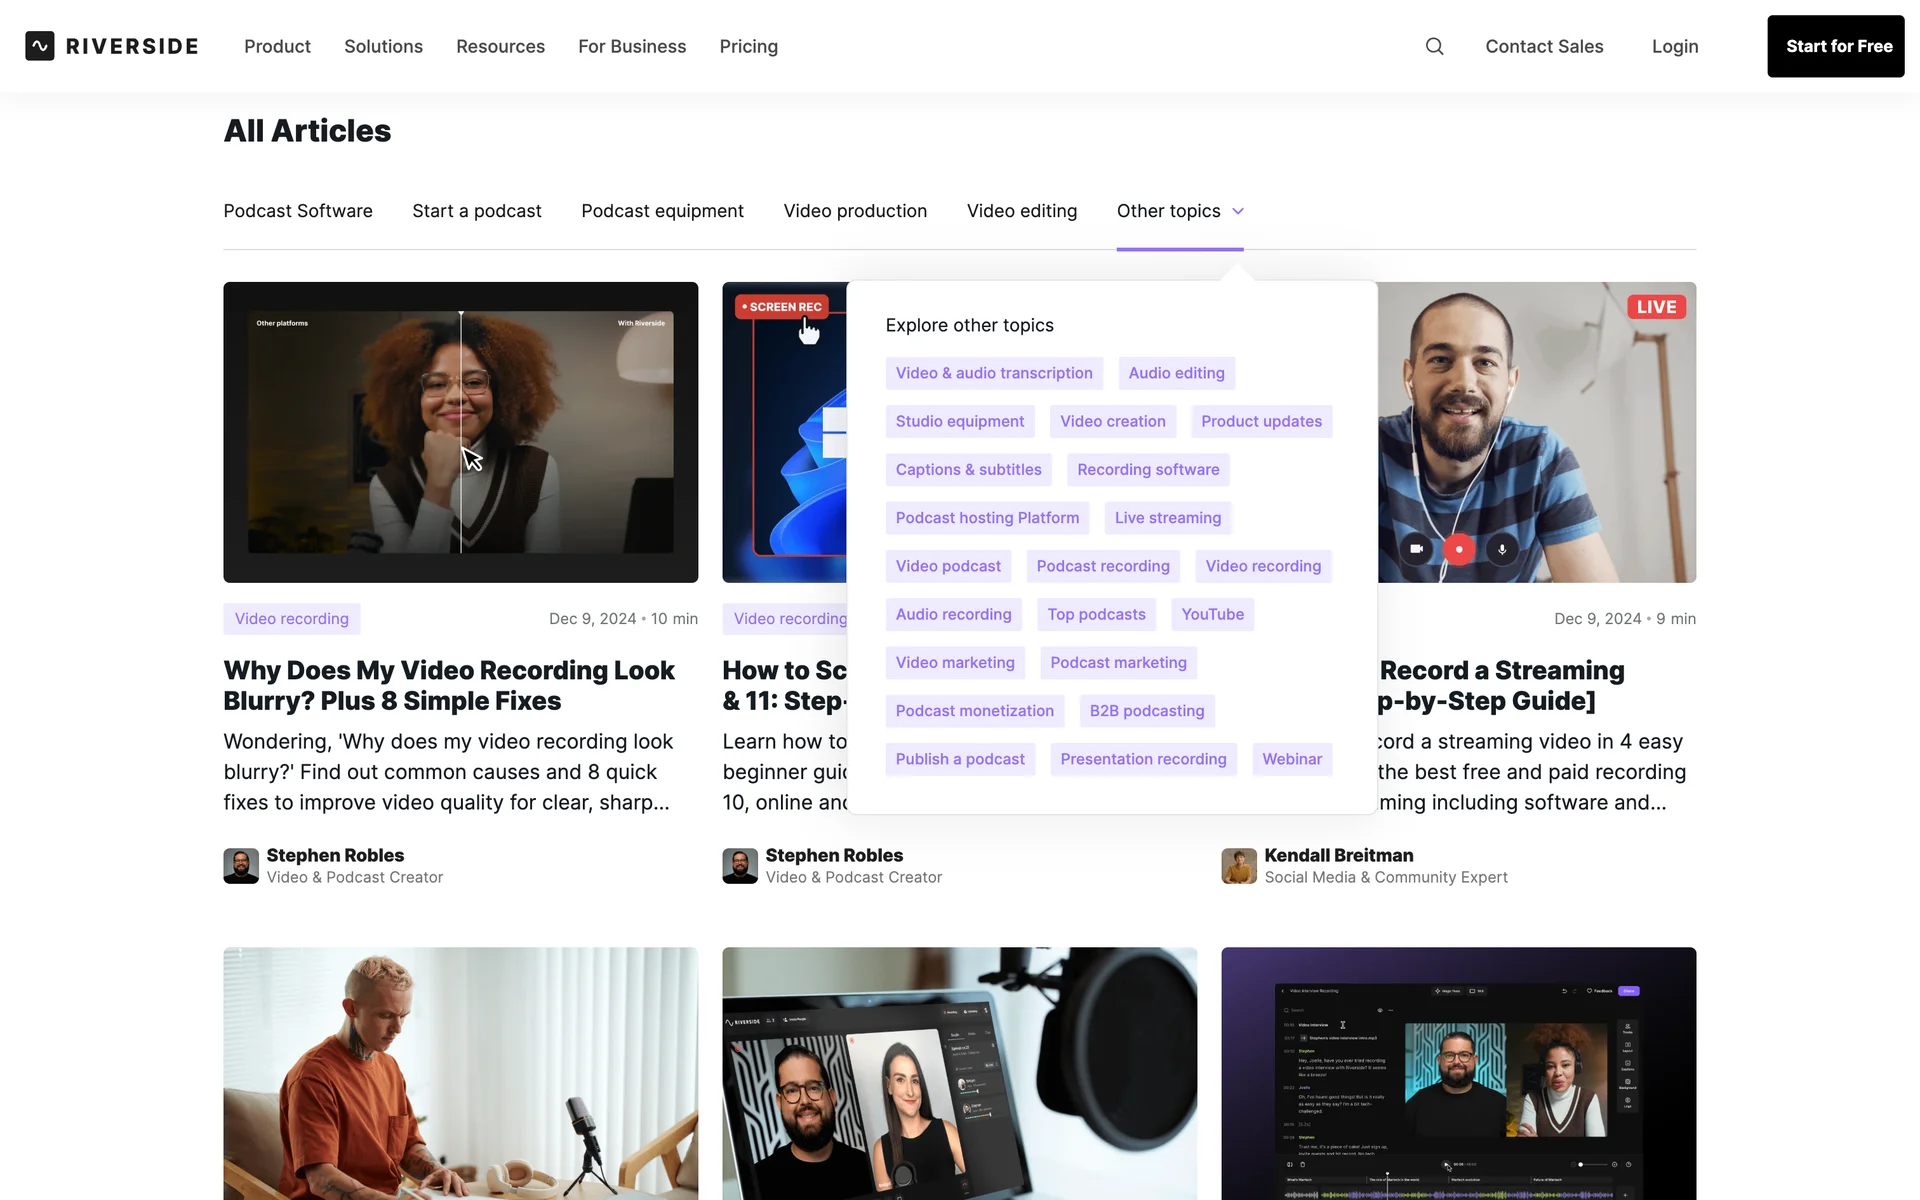Click the red record button in thumbnail

1459,549
